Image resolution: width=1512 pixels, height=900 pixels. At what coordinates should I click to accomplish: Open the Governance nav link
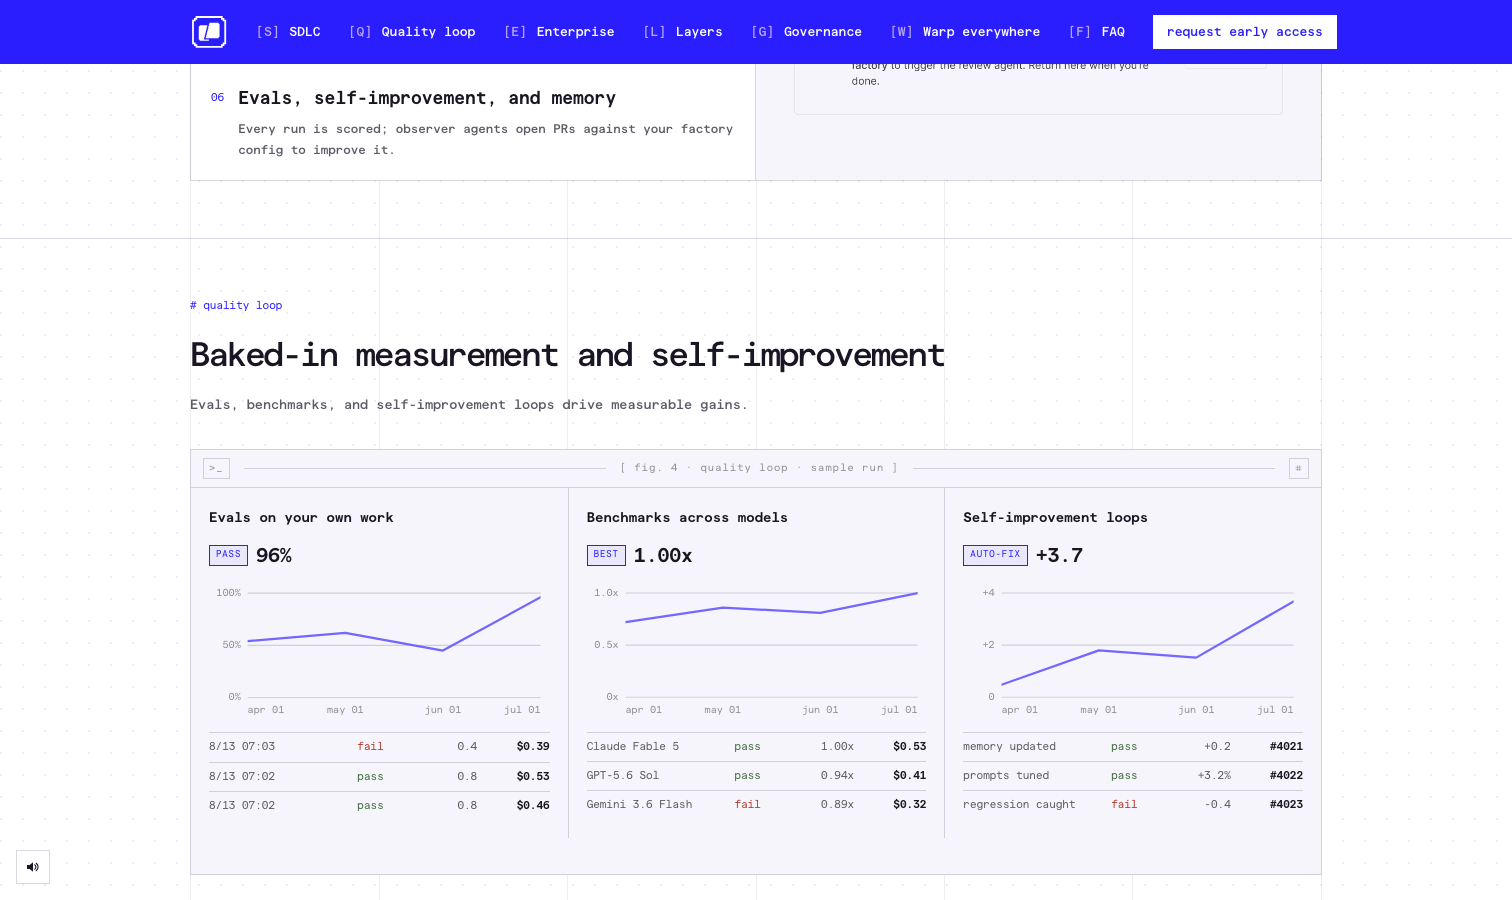tap(806, 32)
